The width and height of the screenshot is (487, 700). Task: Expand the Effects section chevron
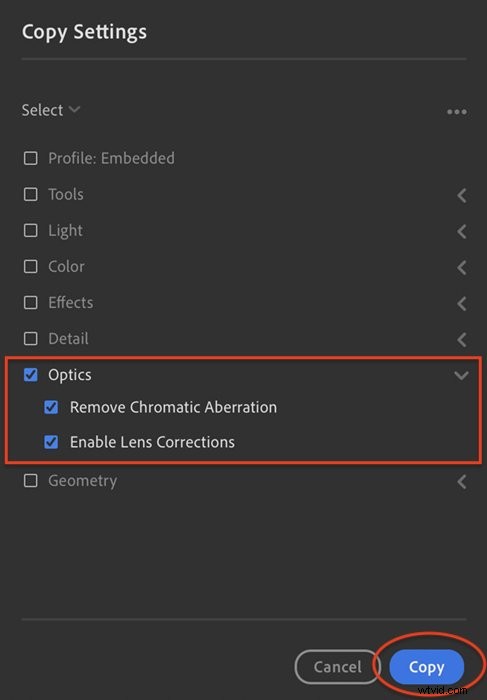pyautogui.click(x=462, y=304)
